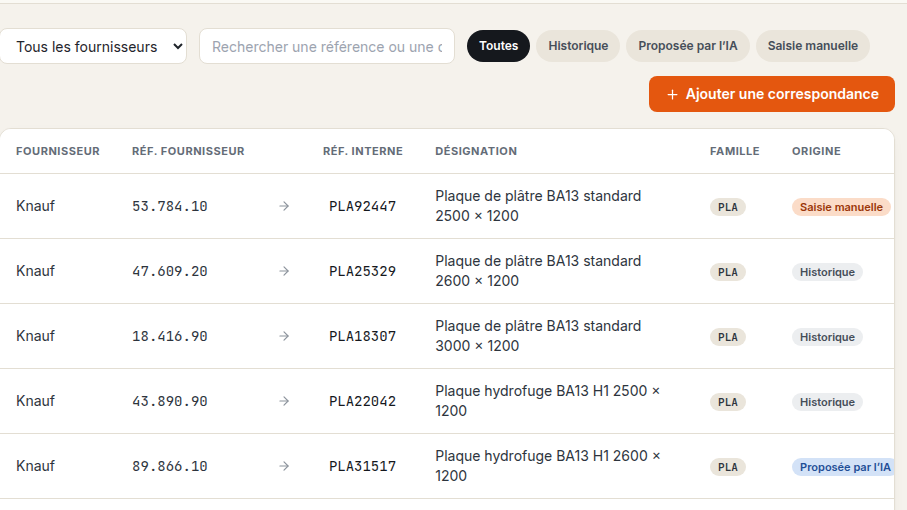The image size is (907, 510).
Task: Click internal reference PLA31517
Action: 363,467
